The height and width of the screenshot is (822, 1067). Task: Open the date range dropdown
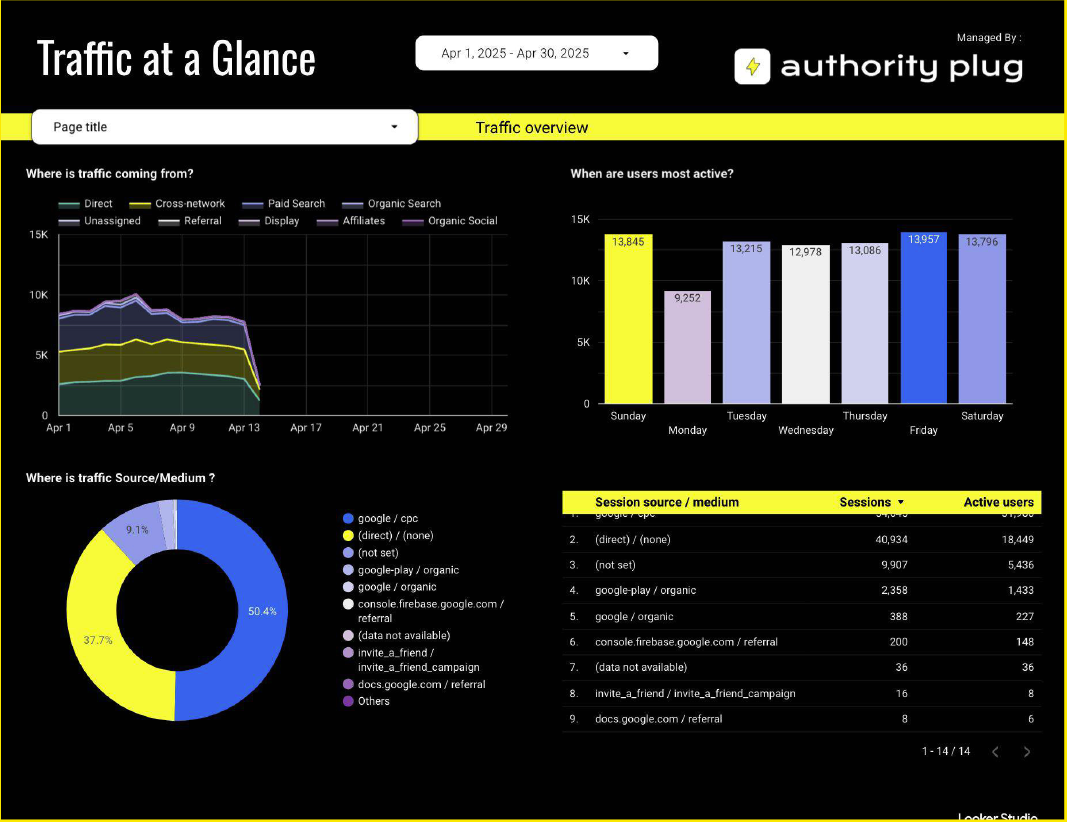536,54
